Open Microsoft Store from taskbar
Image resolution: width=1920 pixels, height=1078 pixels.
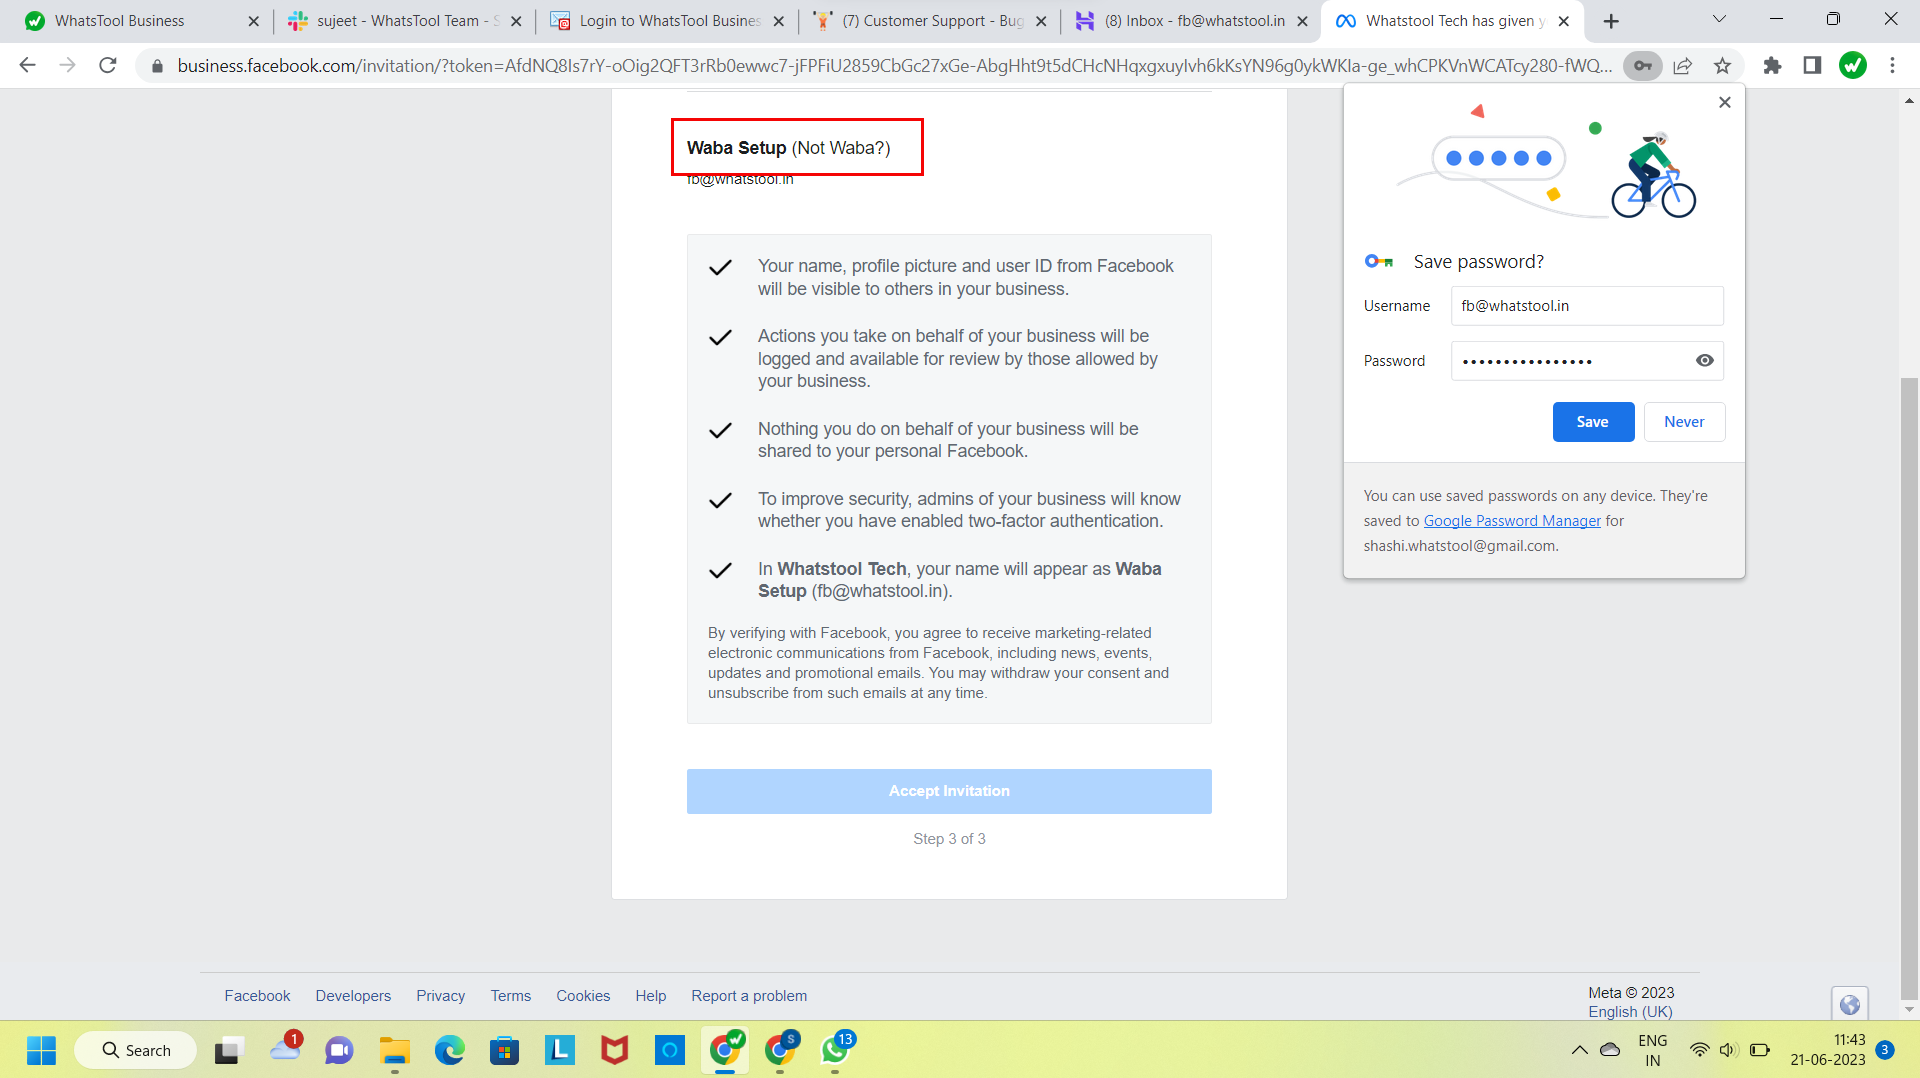(504, 1050)
